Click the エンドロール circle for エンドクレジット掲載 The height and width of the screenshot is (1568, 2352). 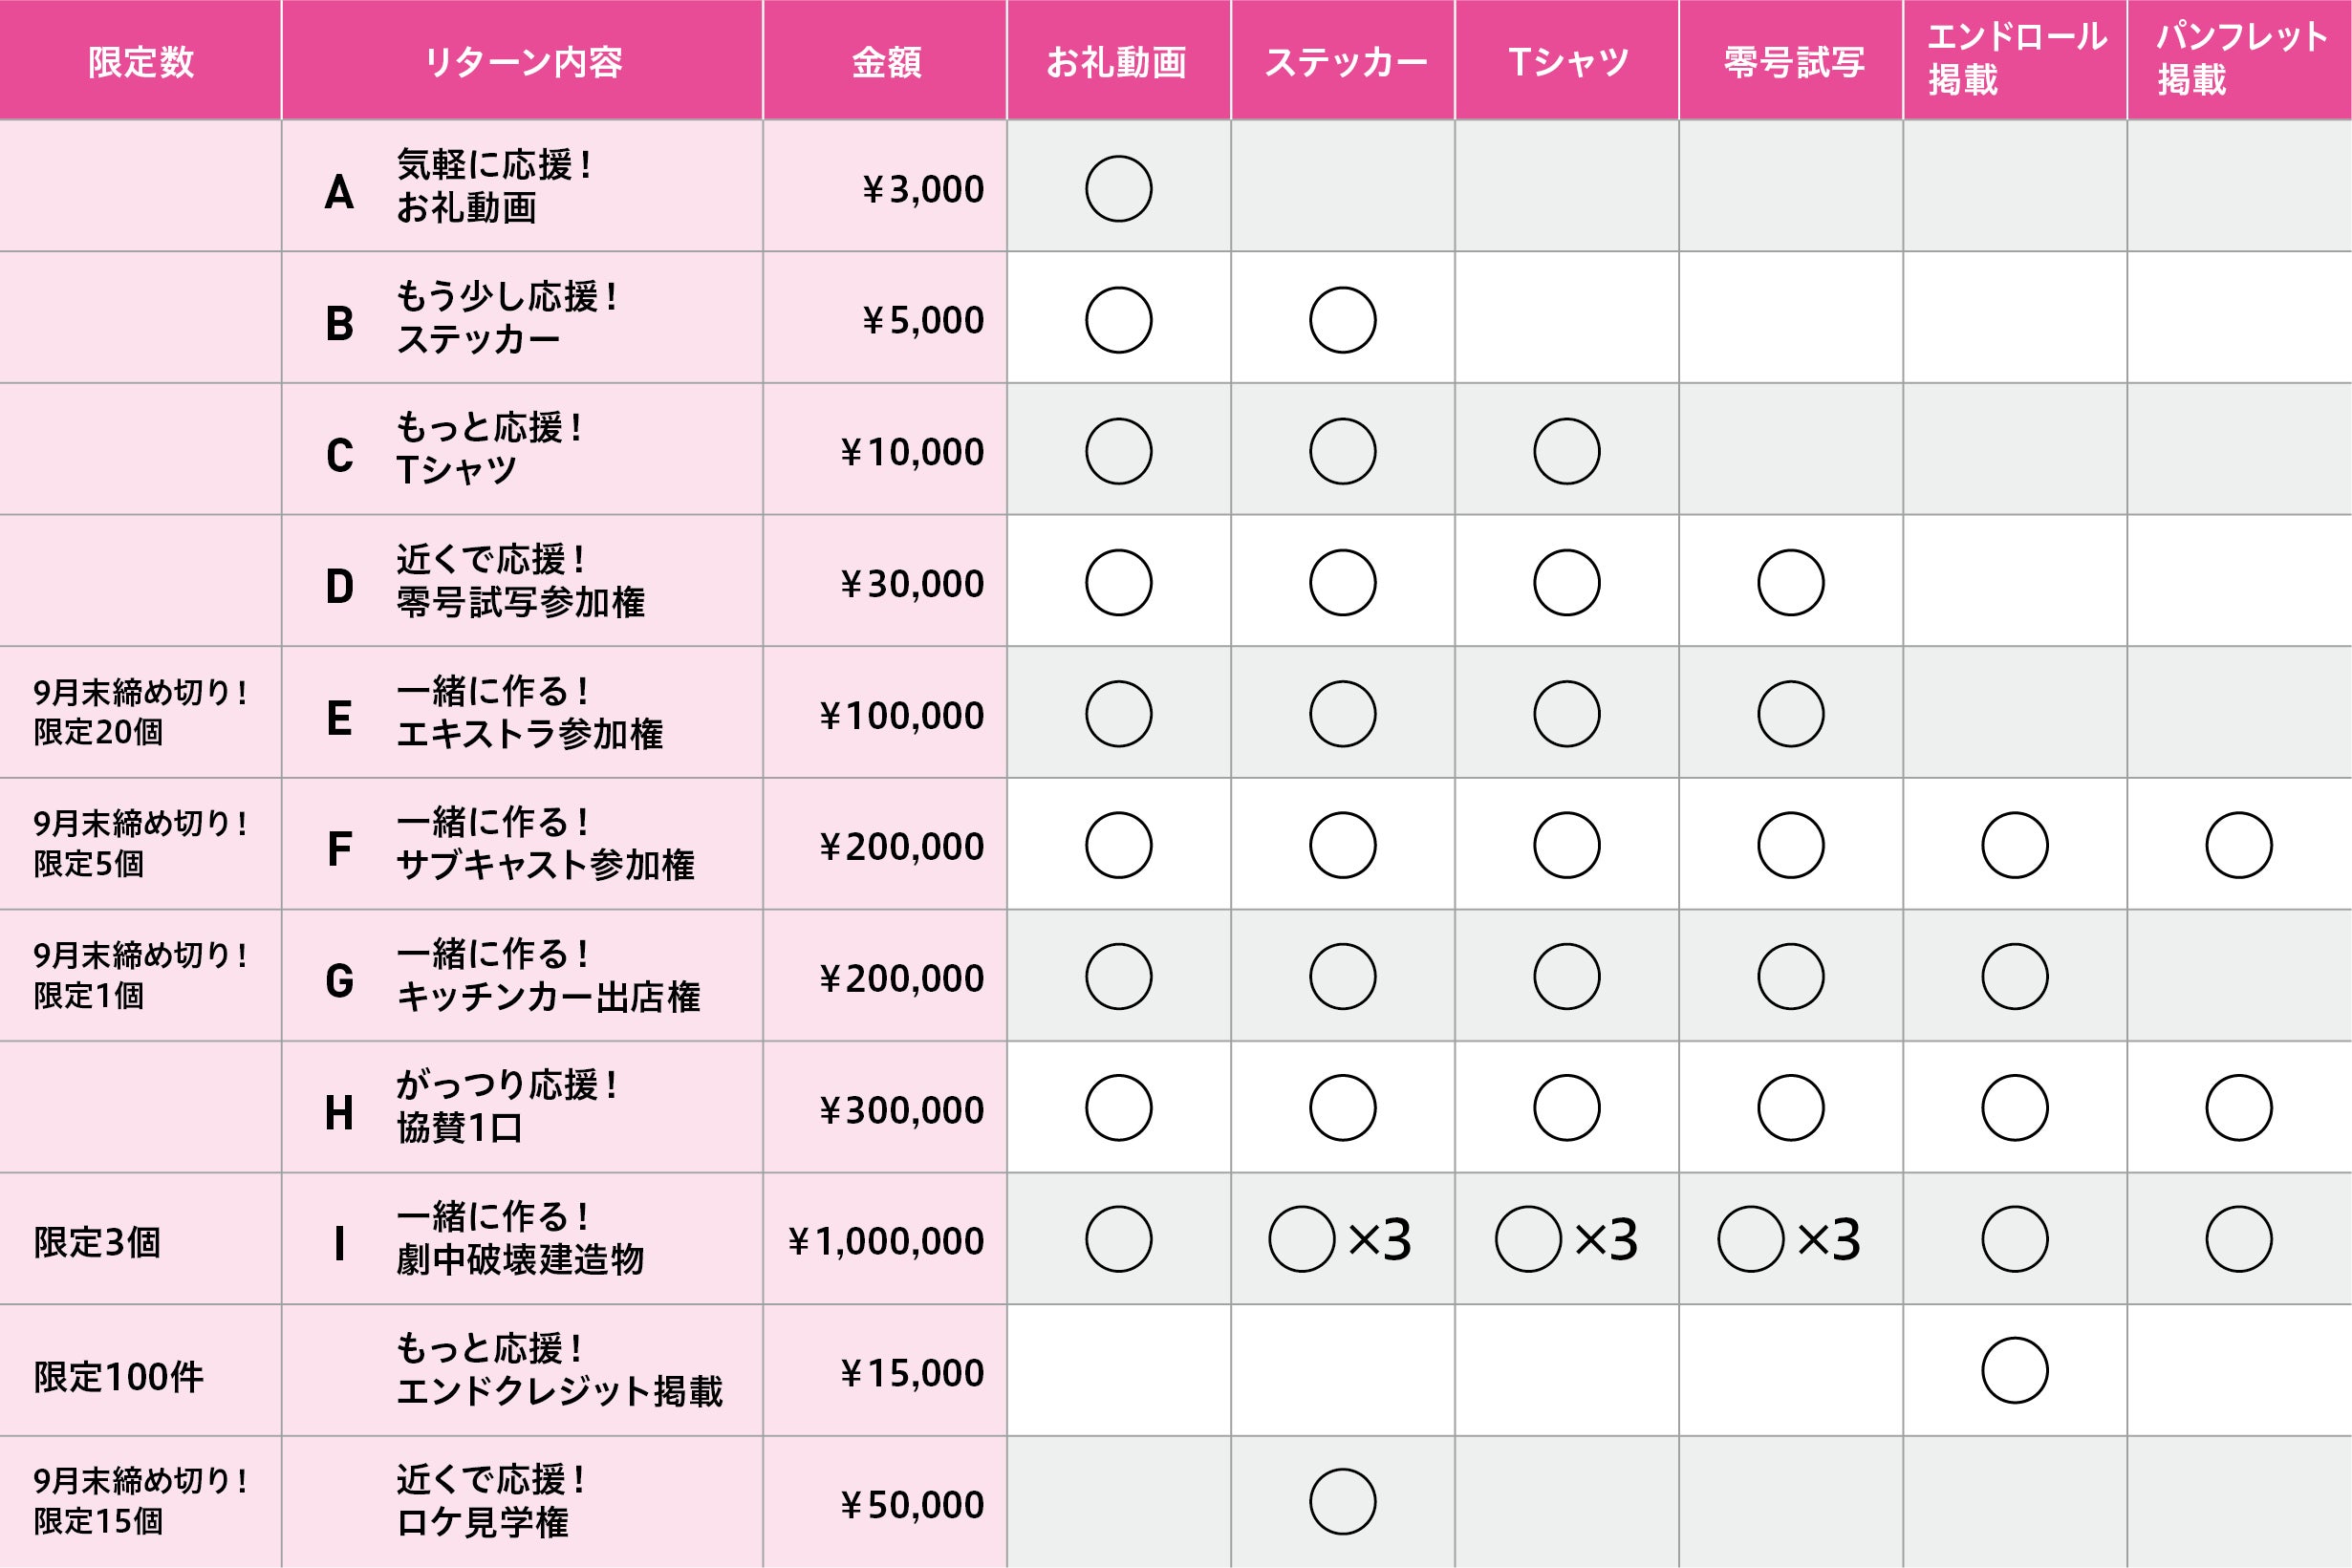(2014, 1370)
